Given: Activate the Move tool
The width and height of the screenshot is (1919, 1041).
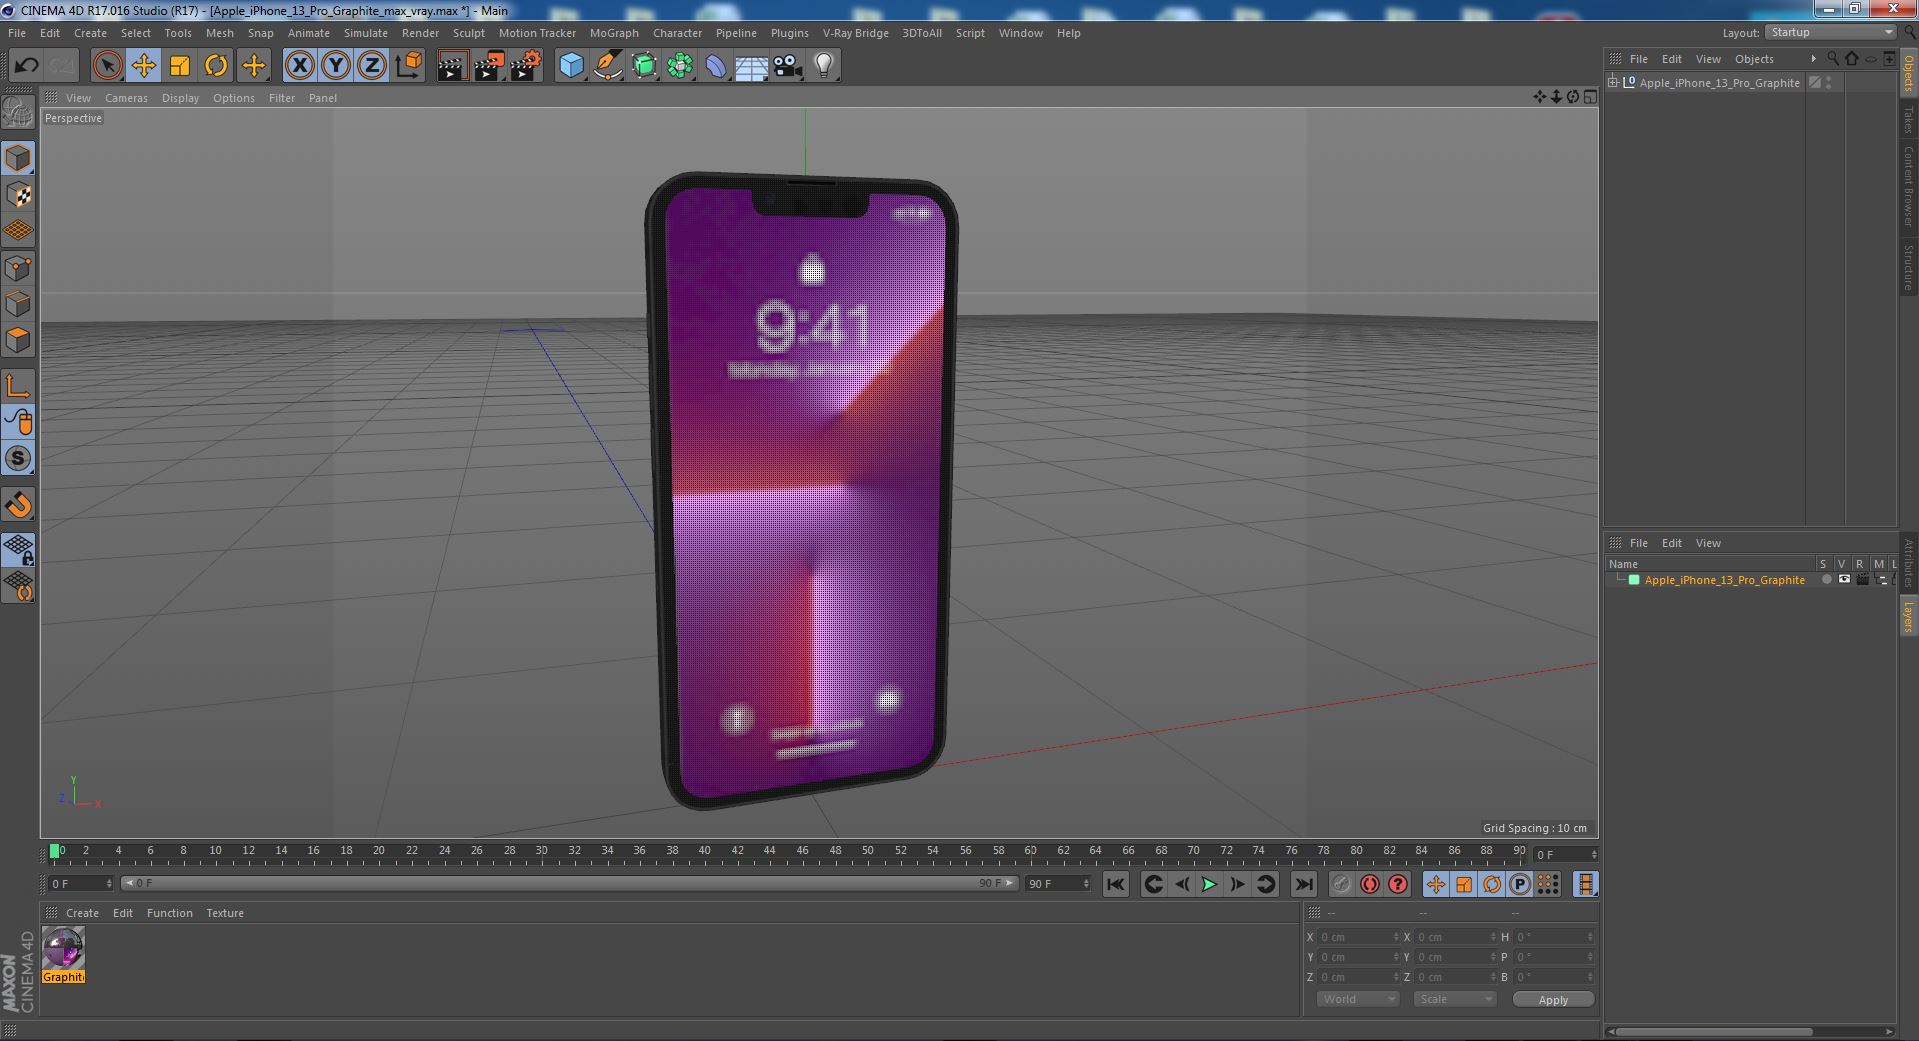Looking at the screenshot, I should coord(143,66).
